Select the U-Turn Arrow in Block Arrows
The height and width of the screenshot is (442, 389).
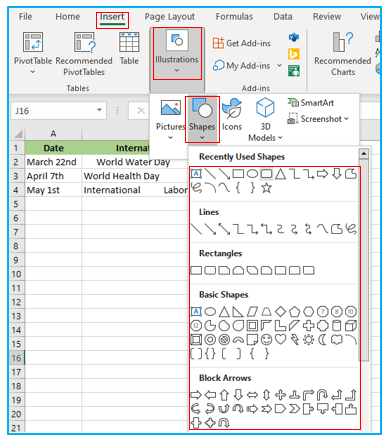pos(323,395)
